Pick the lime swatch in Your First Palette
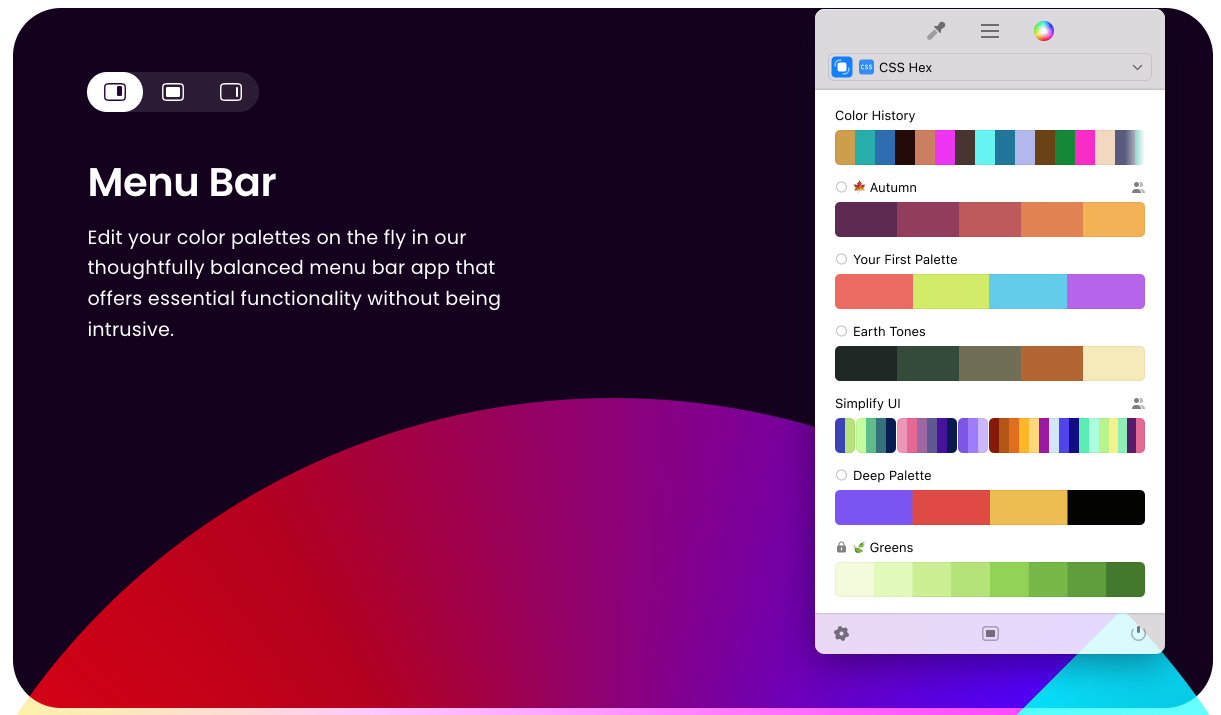 tap(951, 291)
